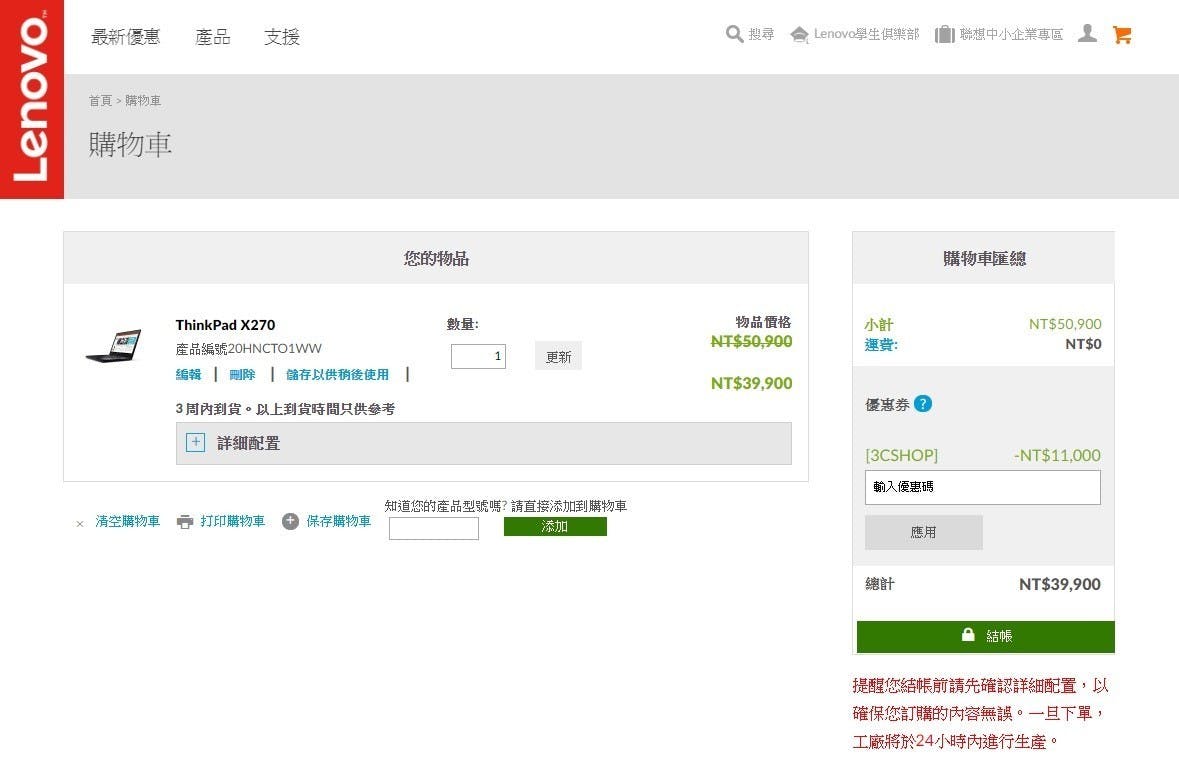Click the ThinkPad X270 product thumbnail
Screen dimensions: 1179x758
[x=114, y=345]
